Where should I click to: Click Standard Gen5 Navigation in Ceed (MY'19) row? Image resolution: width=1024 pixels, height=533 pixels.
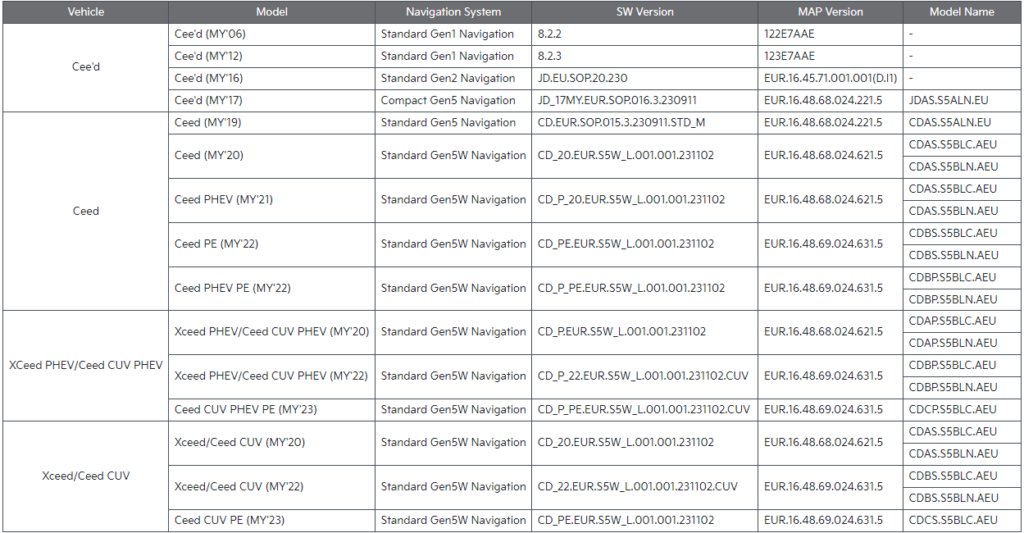click(x=453, y=123)
